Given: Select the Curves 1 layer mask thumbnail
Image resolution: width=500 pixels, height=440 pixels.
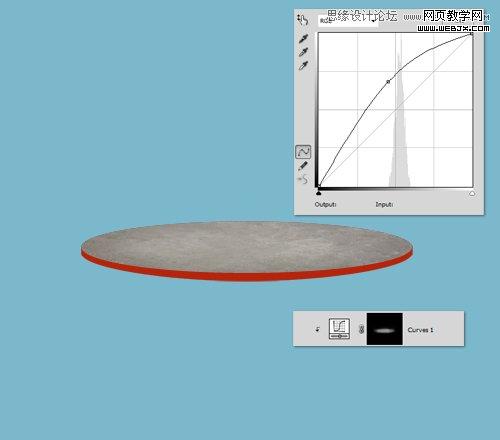Looking at the screenshot, I should pos(385,329).
